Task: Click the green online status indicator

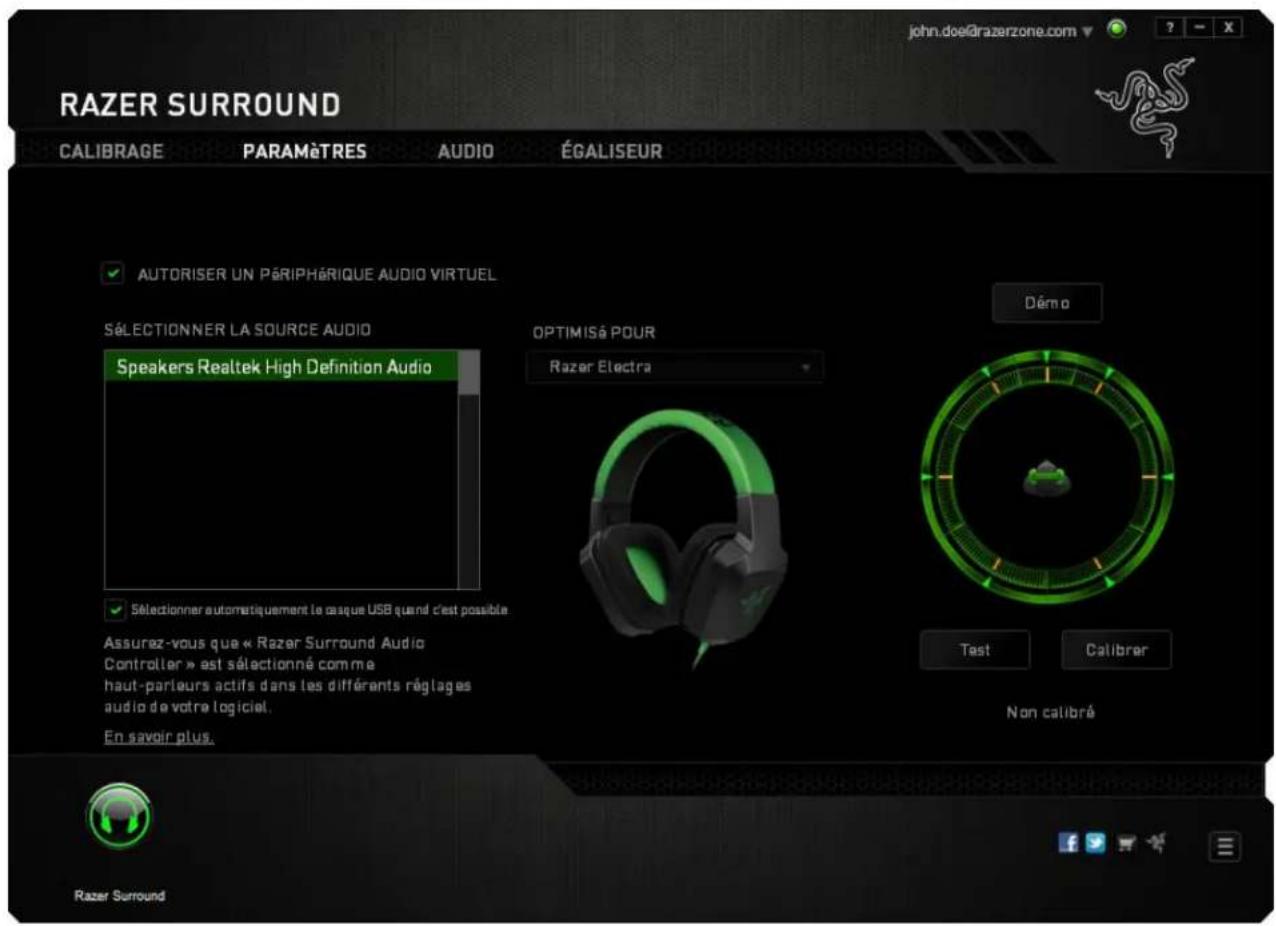Action: (1117, 29)
